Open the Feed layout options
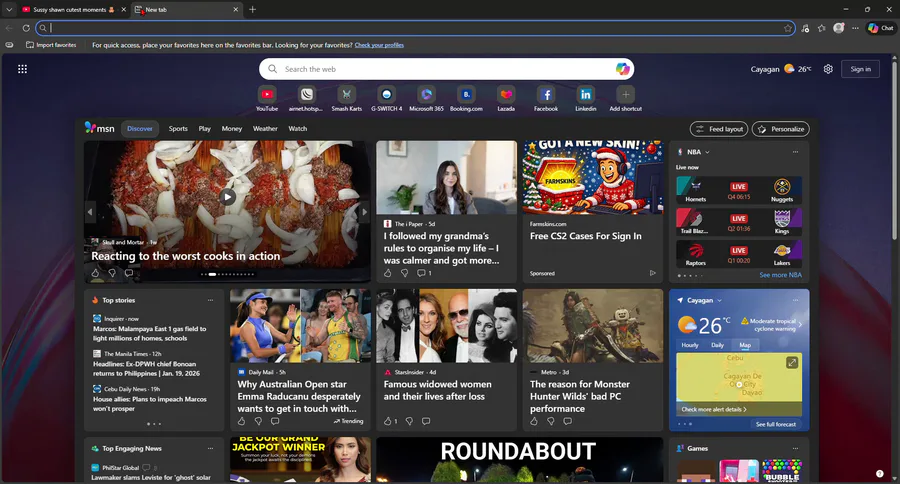The width and height of the screenshot is (900, 484). click(719, 129)
